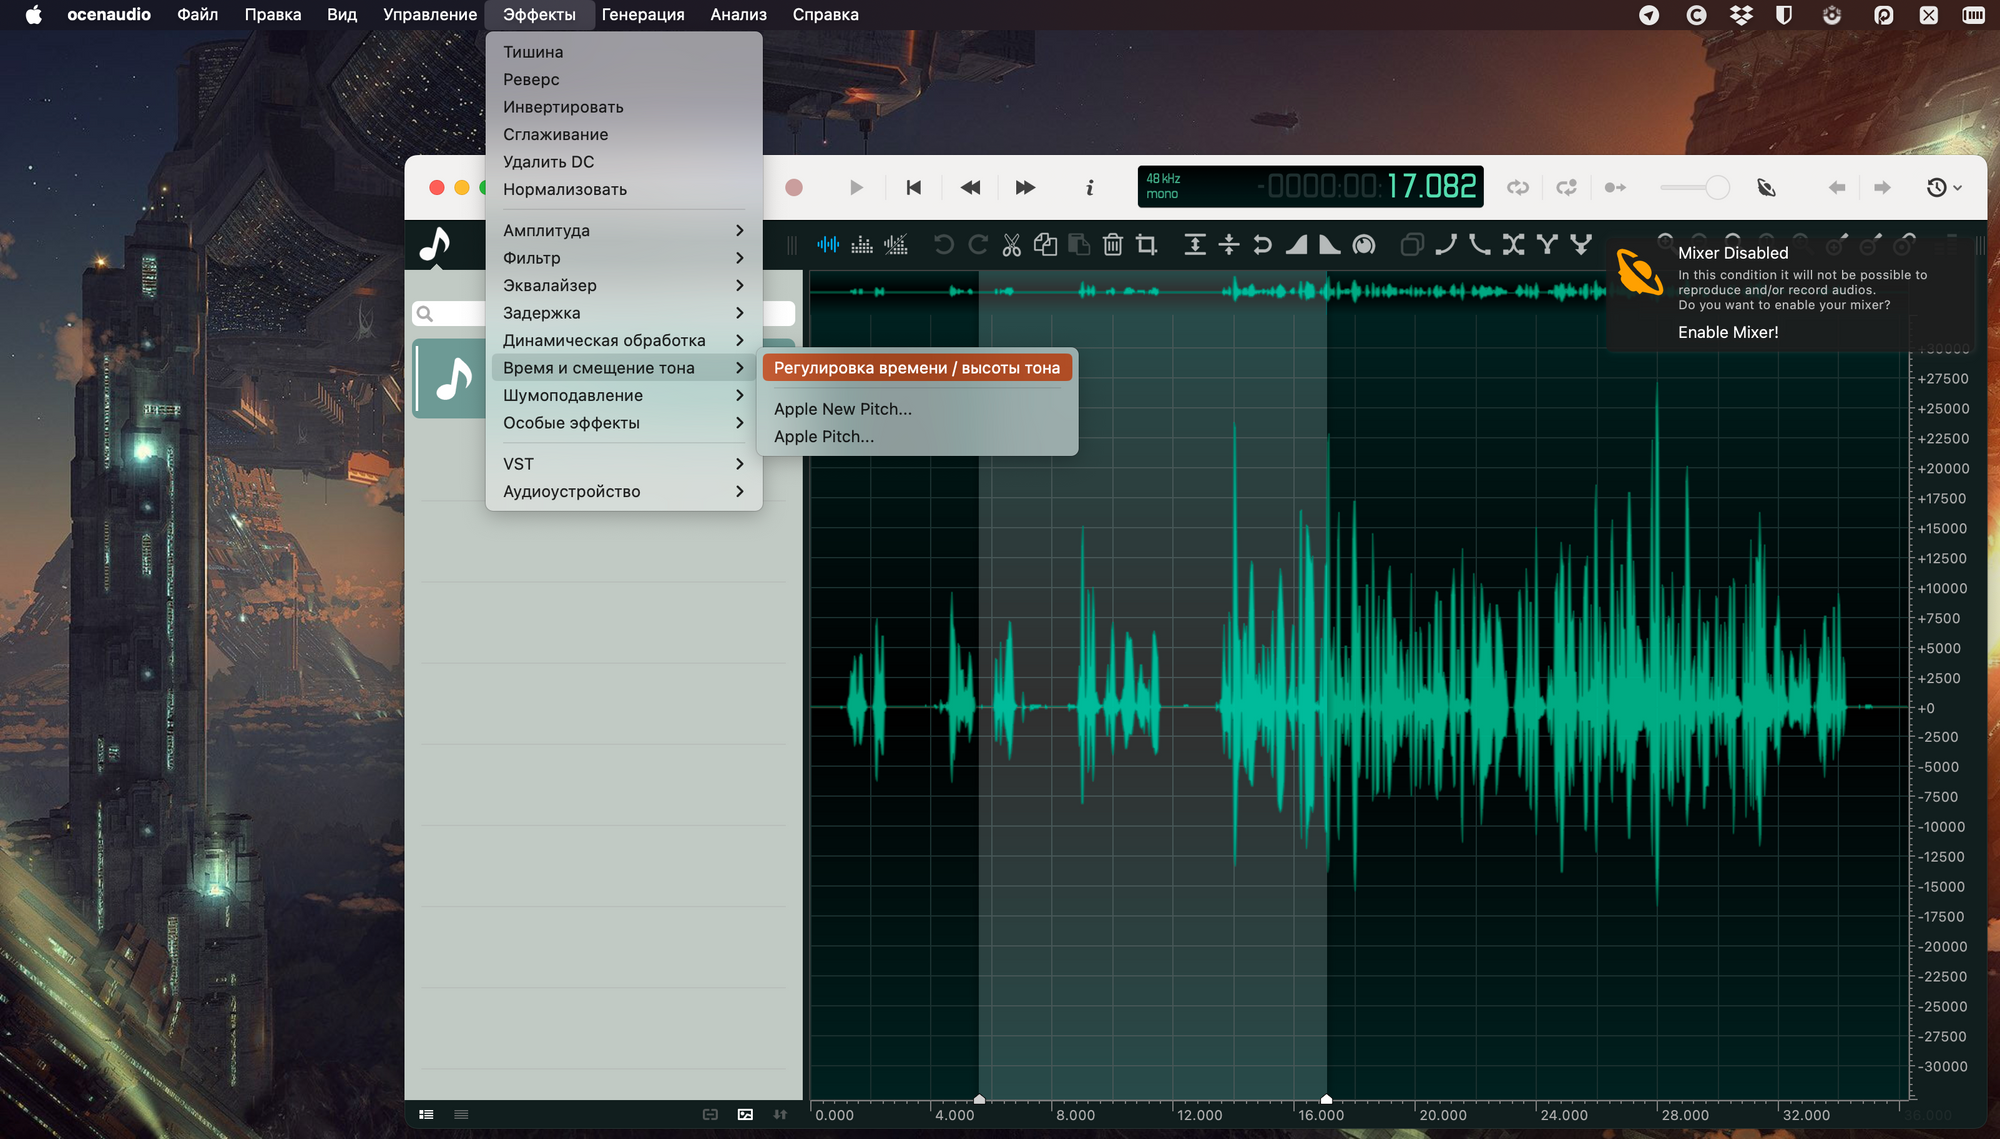Click the Normalize icon in toolbar
Image resolution: width=2000 pixels, height=1139 pixels.
coord(1194,245)
